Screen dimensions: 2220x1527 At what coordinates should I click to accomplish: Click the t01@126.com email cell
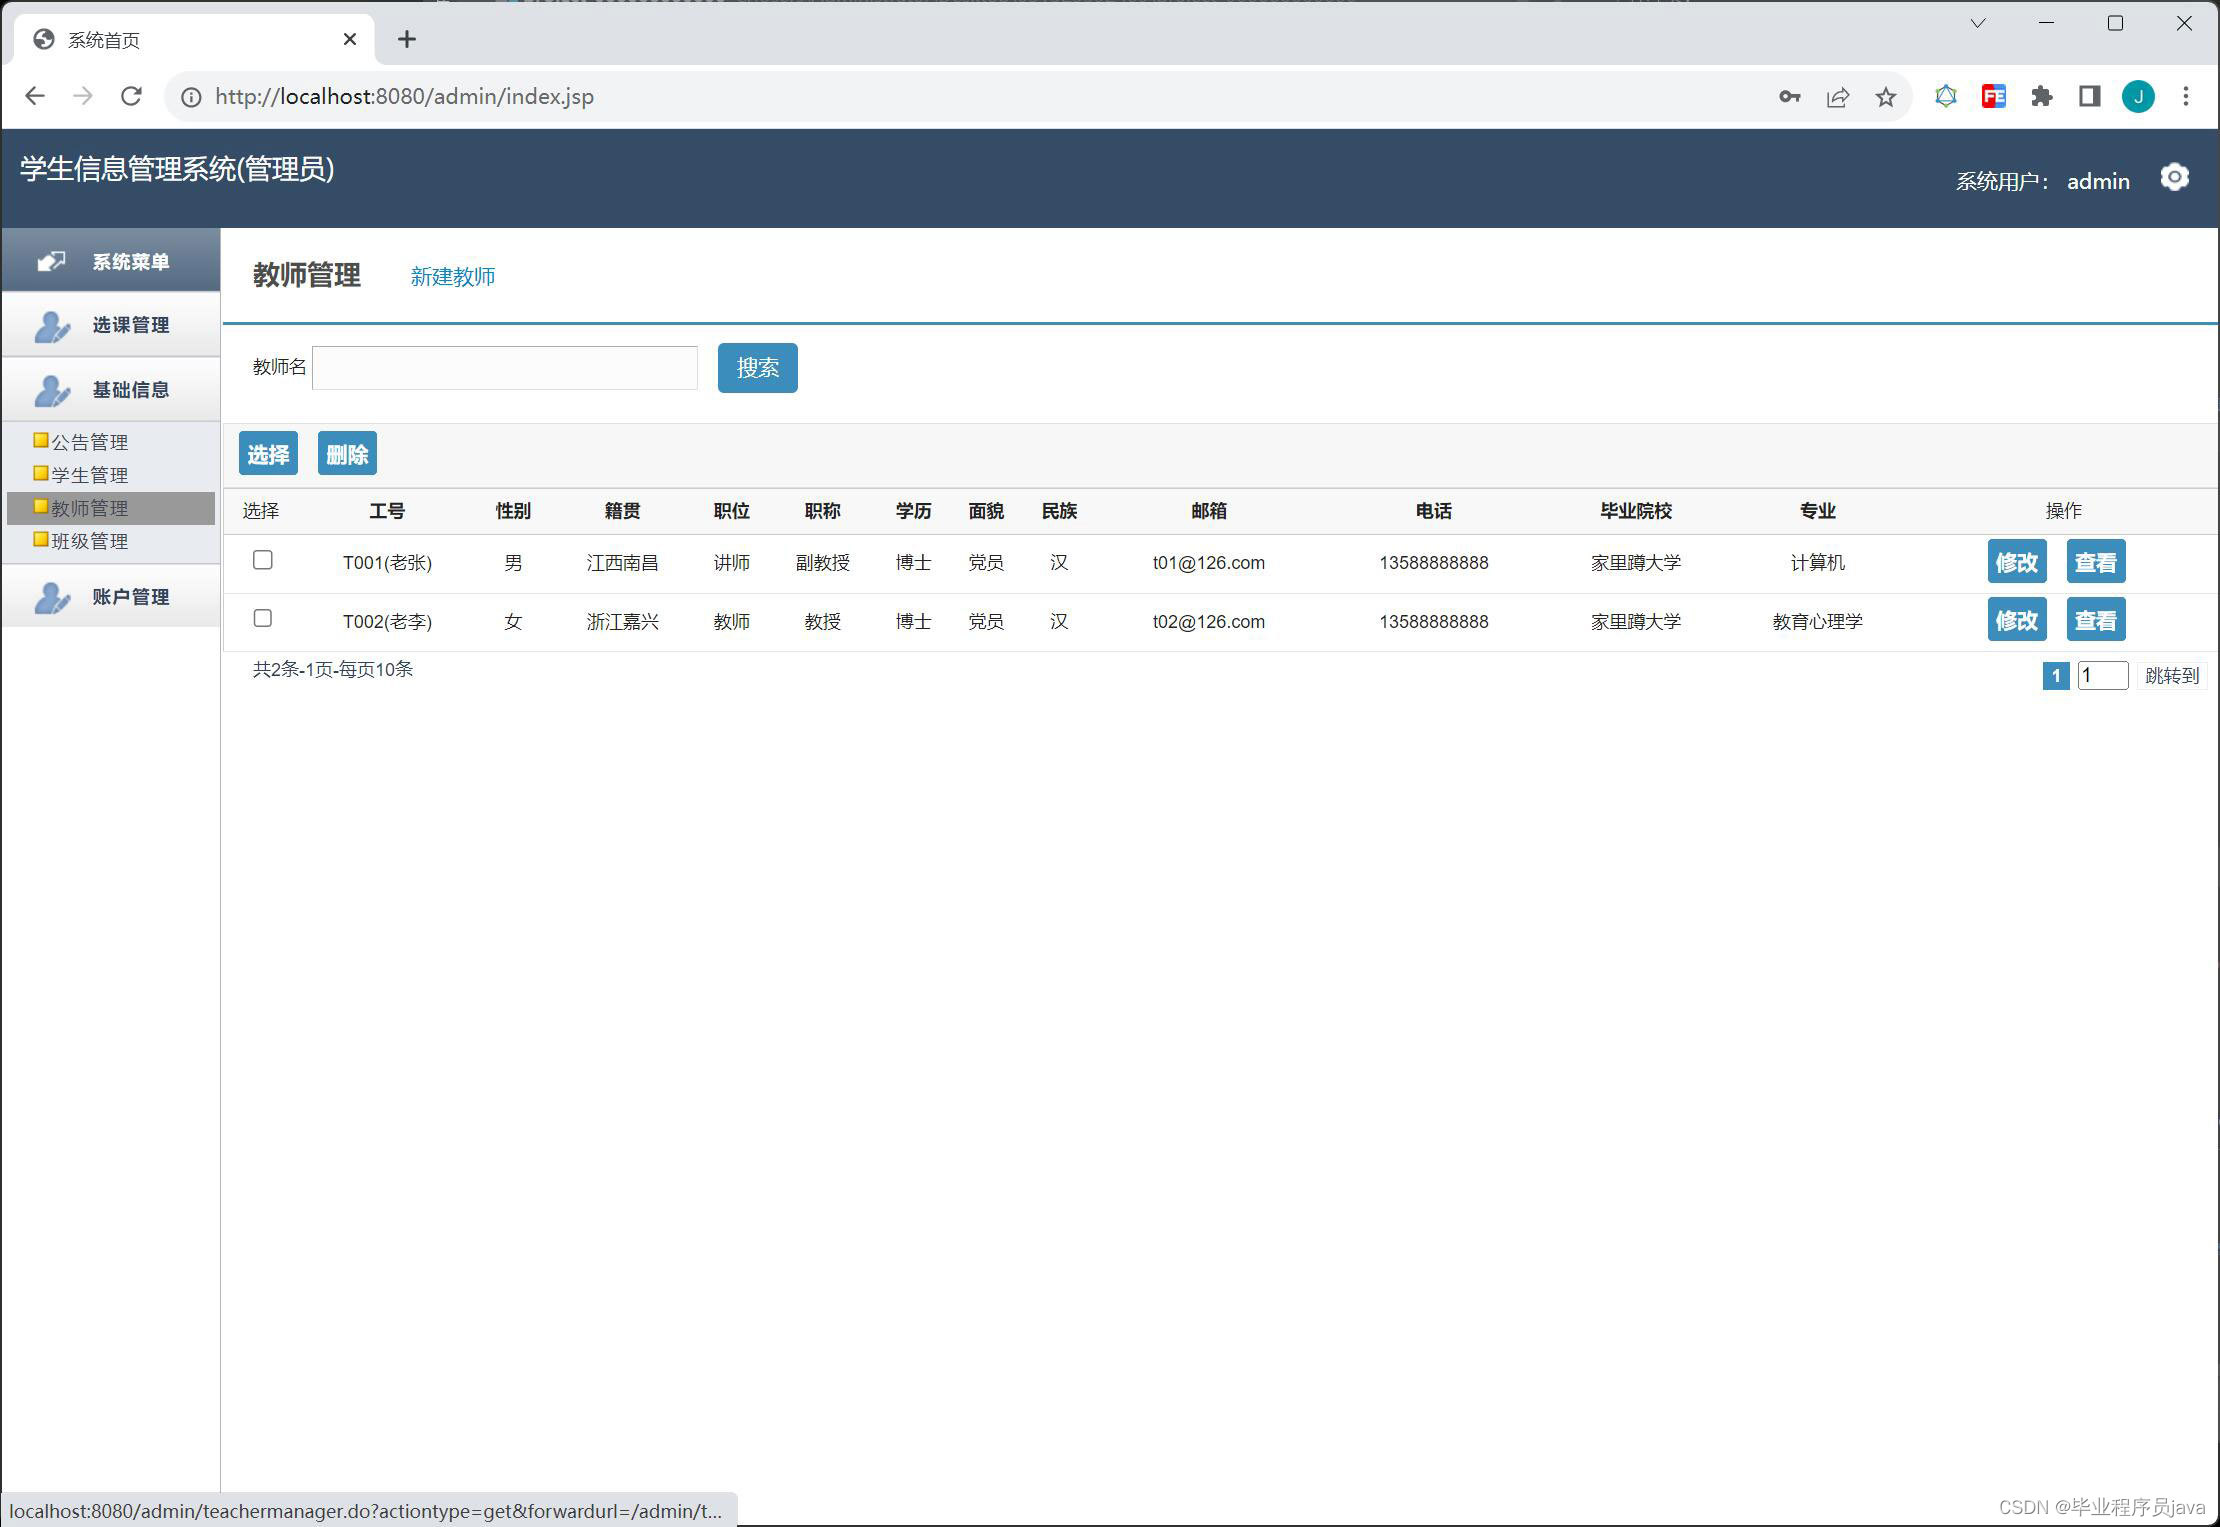1208,563
